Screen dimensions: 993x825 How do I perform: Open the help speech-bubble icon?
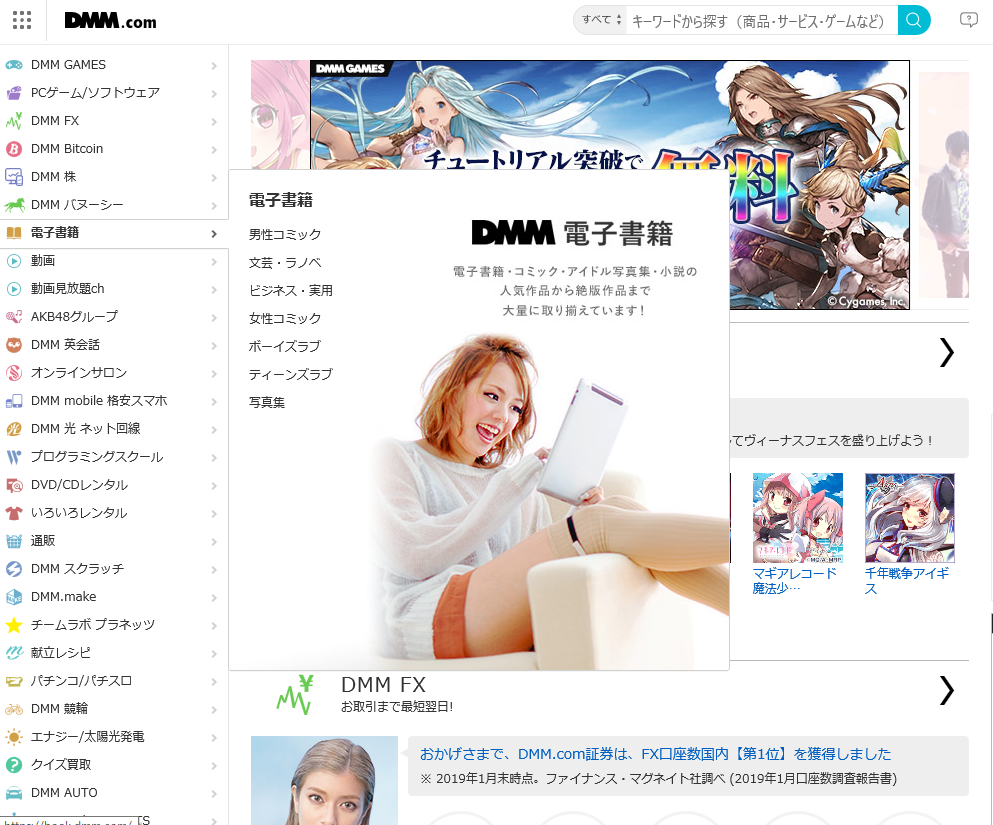point(968,20)
